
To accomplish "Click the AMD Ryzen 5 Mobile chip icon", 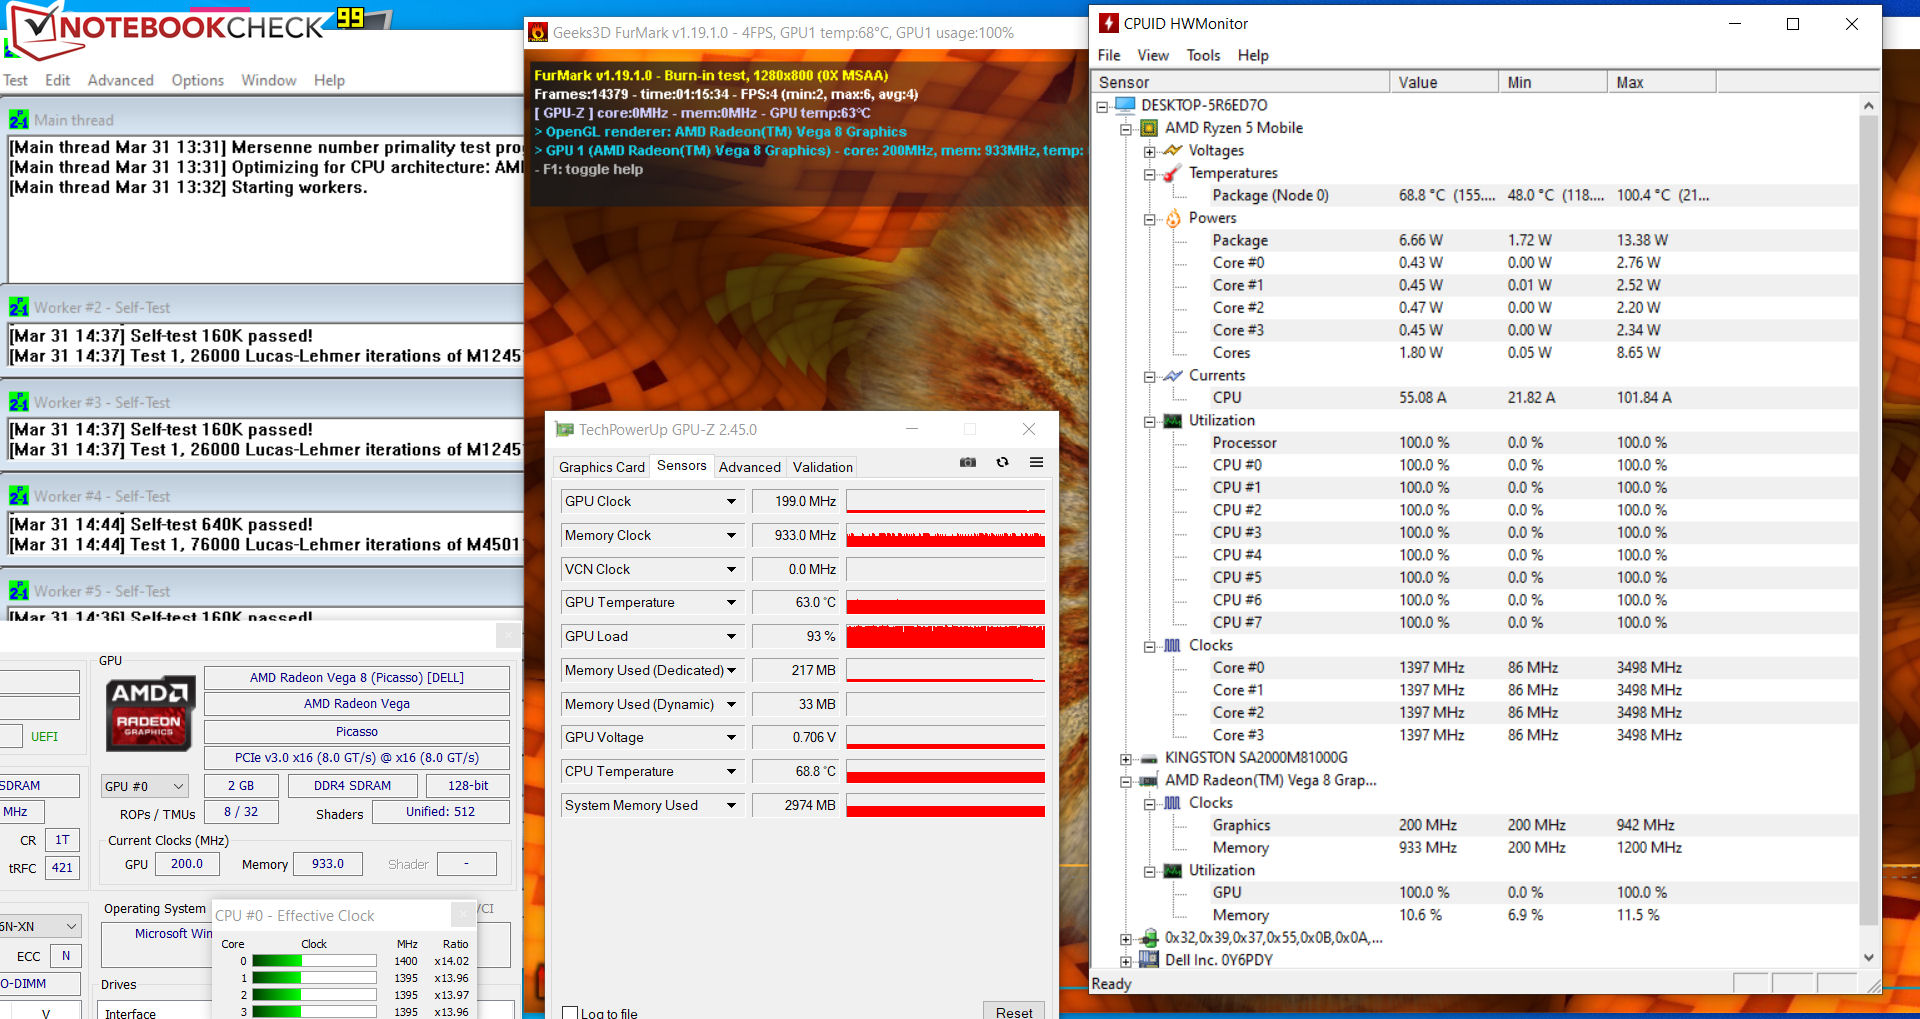I will point(1149,128).
